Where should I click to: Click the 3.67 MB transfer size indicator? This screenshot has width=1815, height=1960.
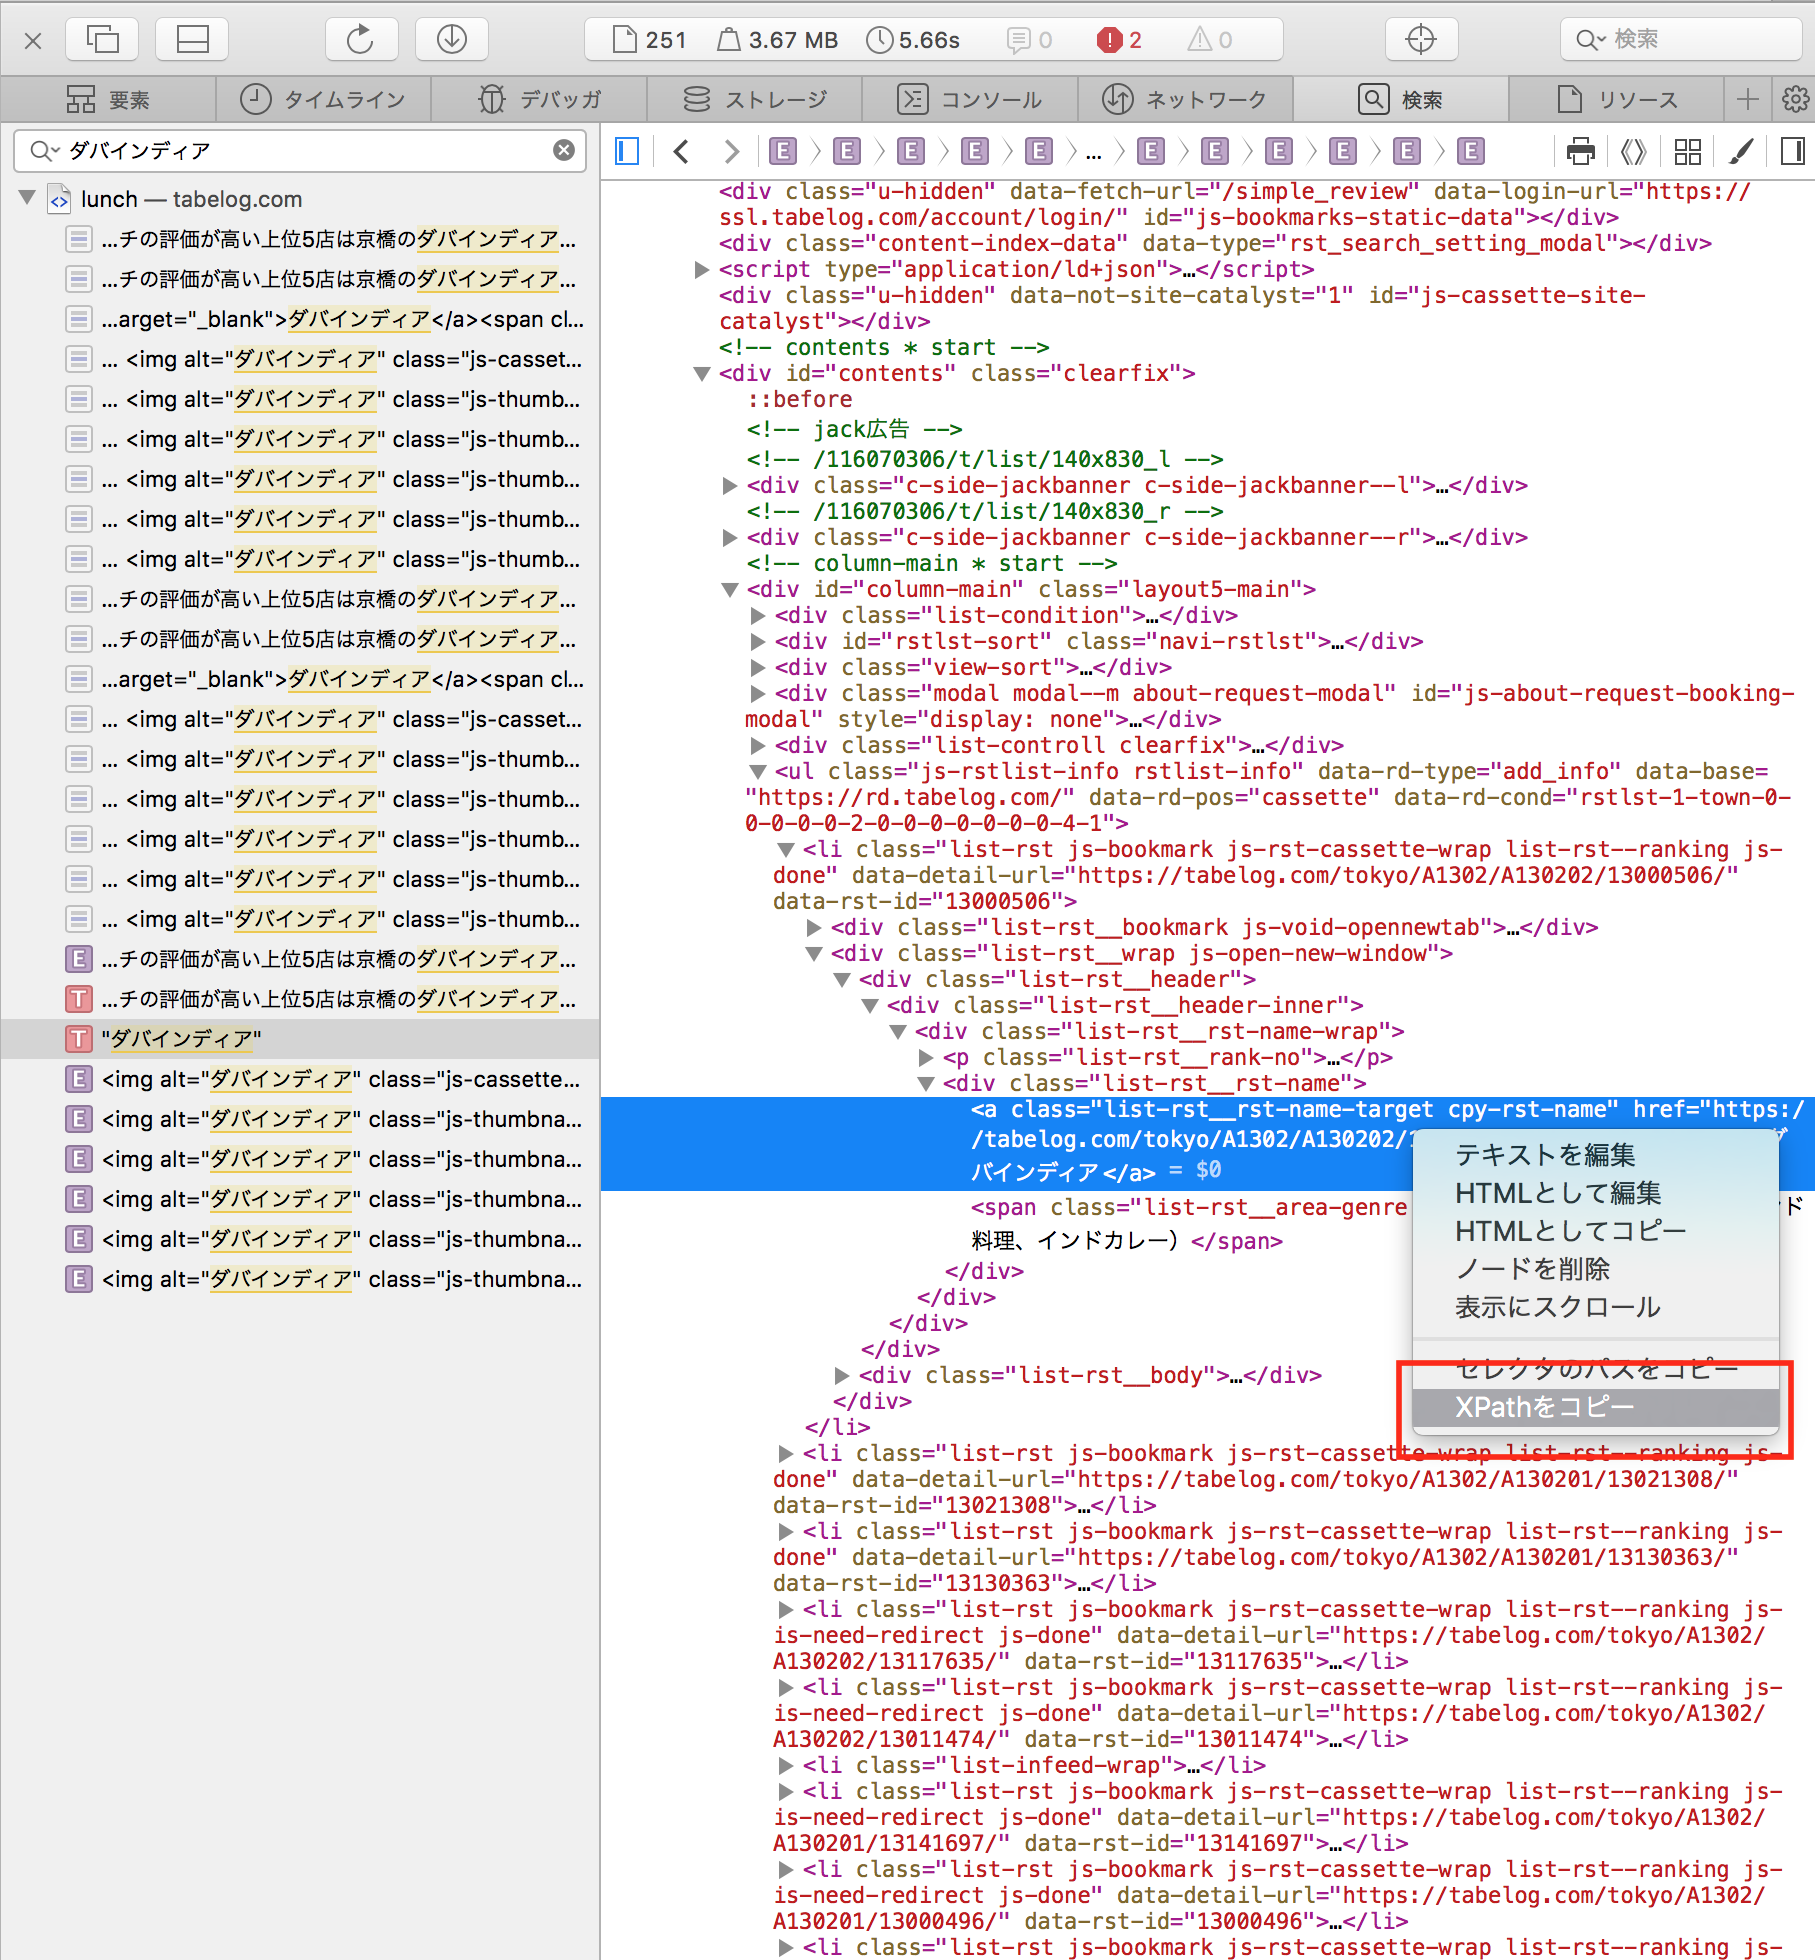click(778, 40)
